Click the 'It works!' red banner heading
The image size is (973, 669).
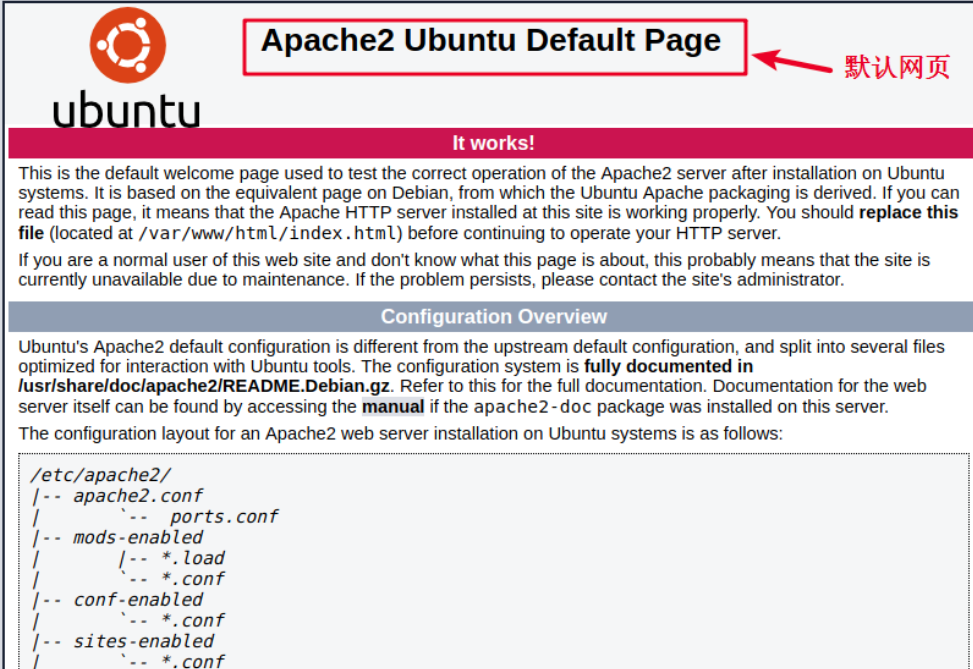pos(493,143)
